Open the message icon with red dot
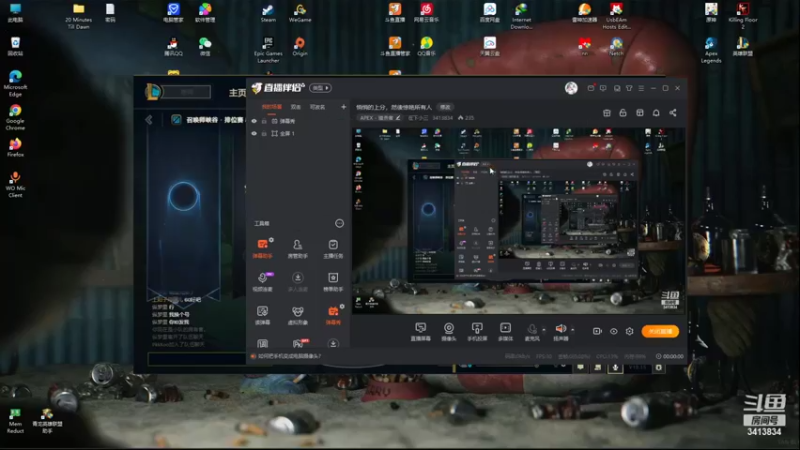Image resolution: width=800 pixels, height=450 pixels. (x=591, y=88)
